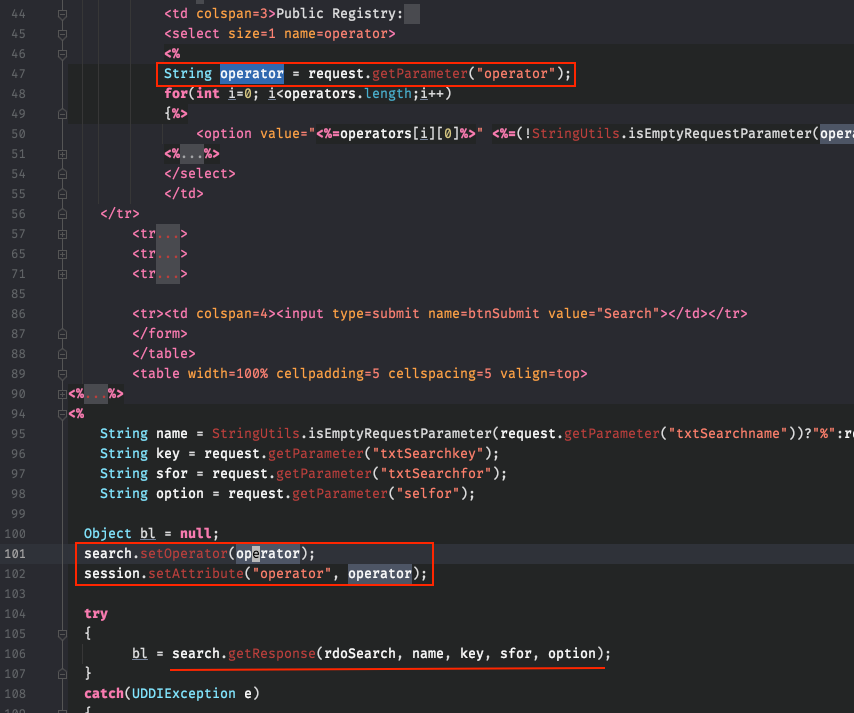
Task: Collapse the try block brace at line 105
Action: 62,634
